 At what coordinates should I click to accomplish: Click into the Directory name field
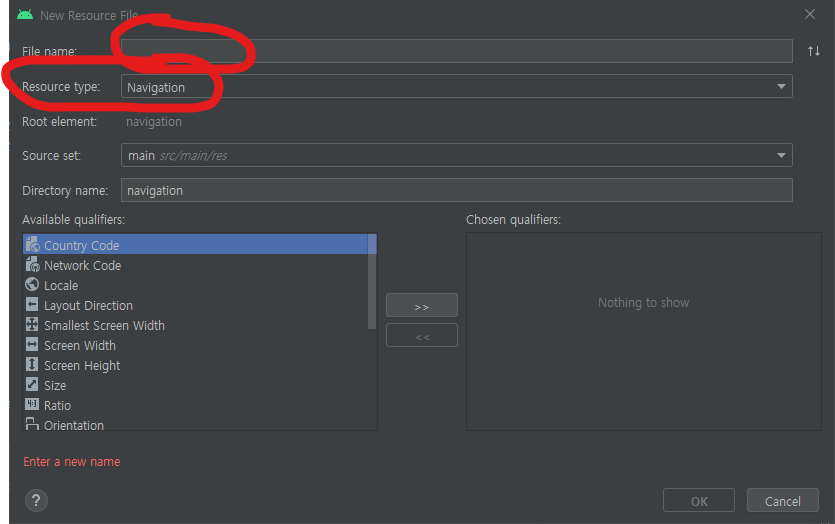pyautogui.click(x=456, y=190)
